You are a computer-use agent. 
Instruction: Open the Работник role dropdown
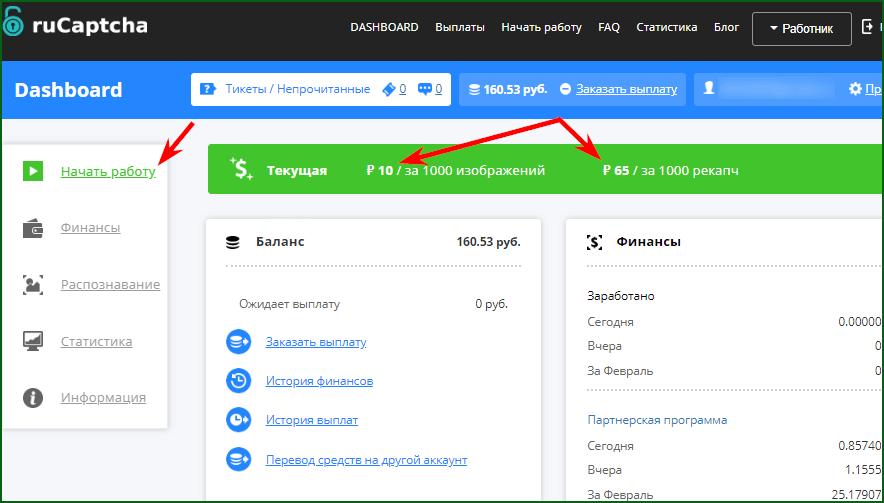pos(802,29)
